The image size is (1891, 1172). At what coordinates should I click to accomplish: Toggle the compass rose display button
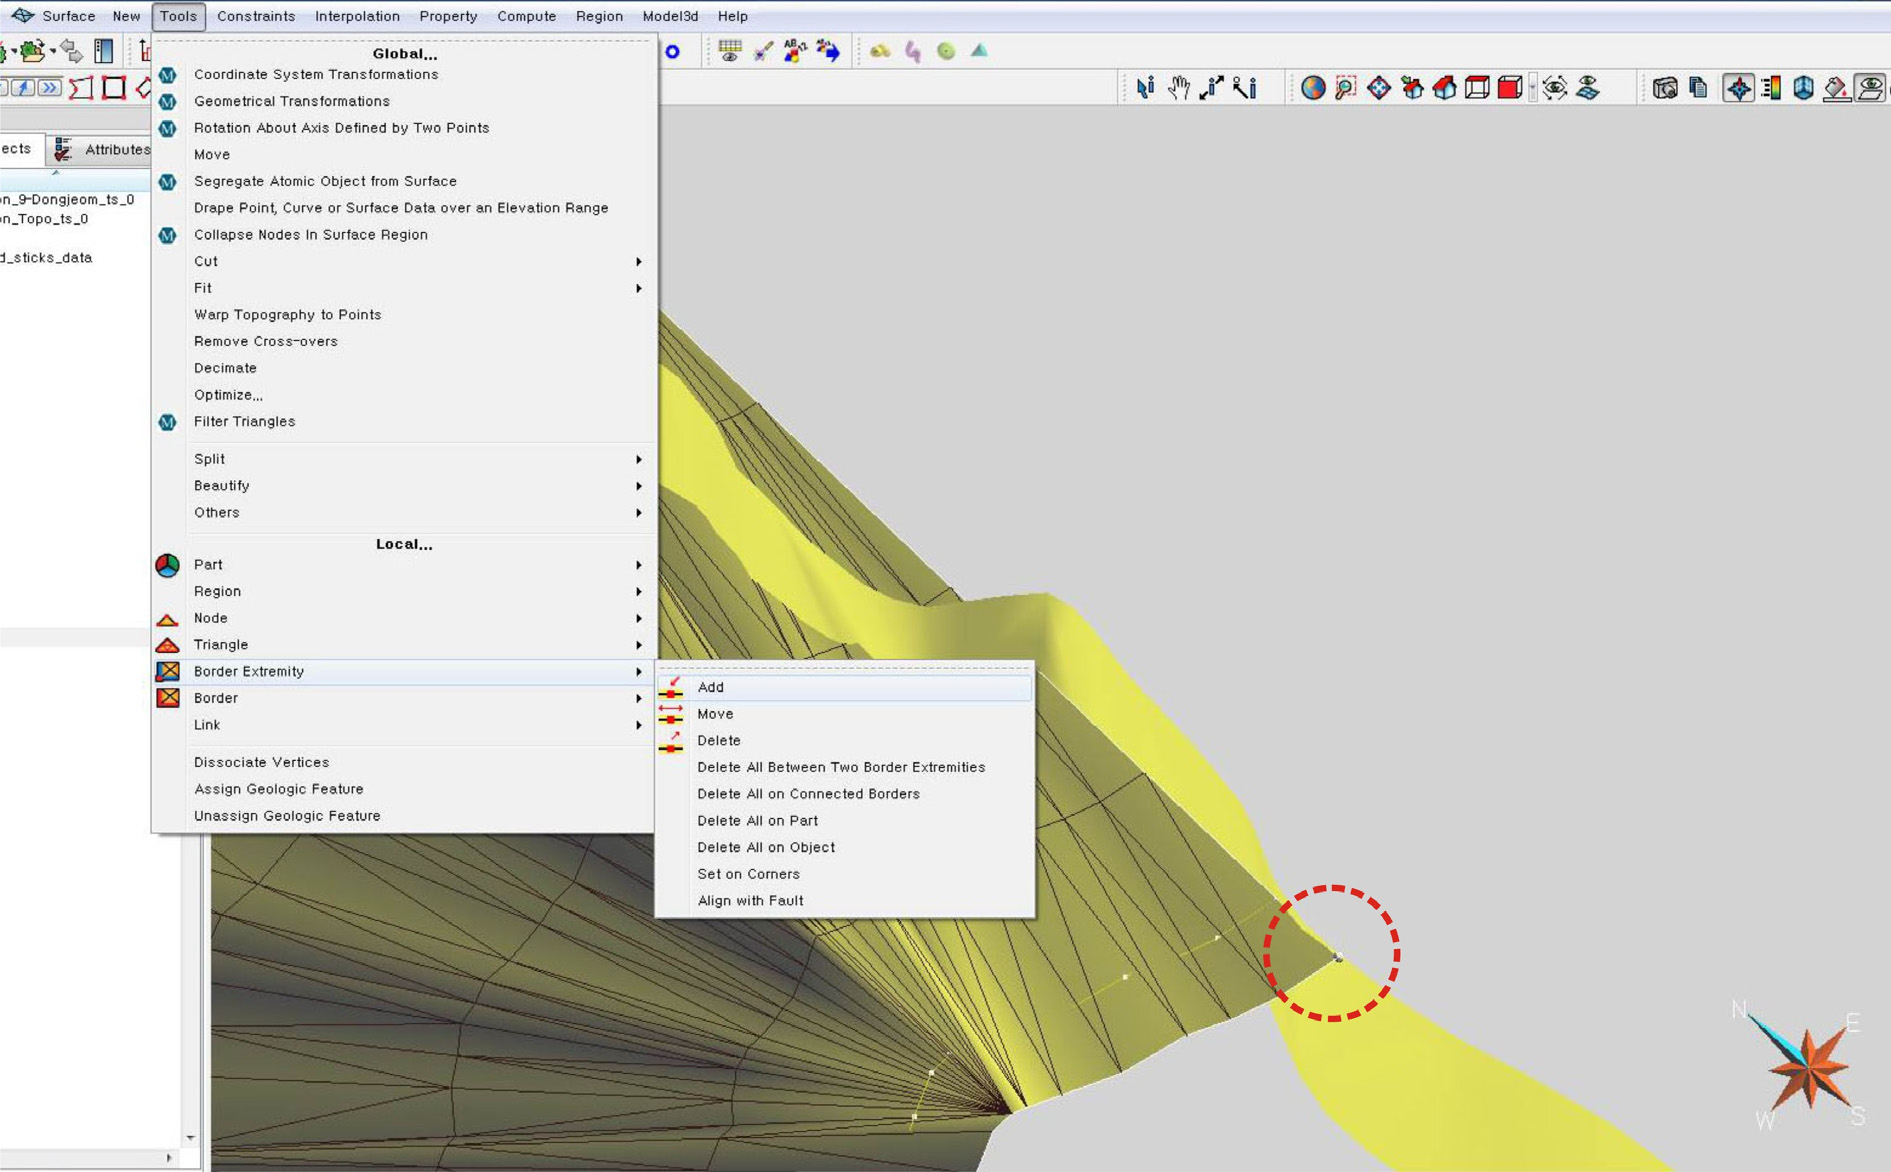click(x=1739, y=88)
